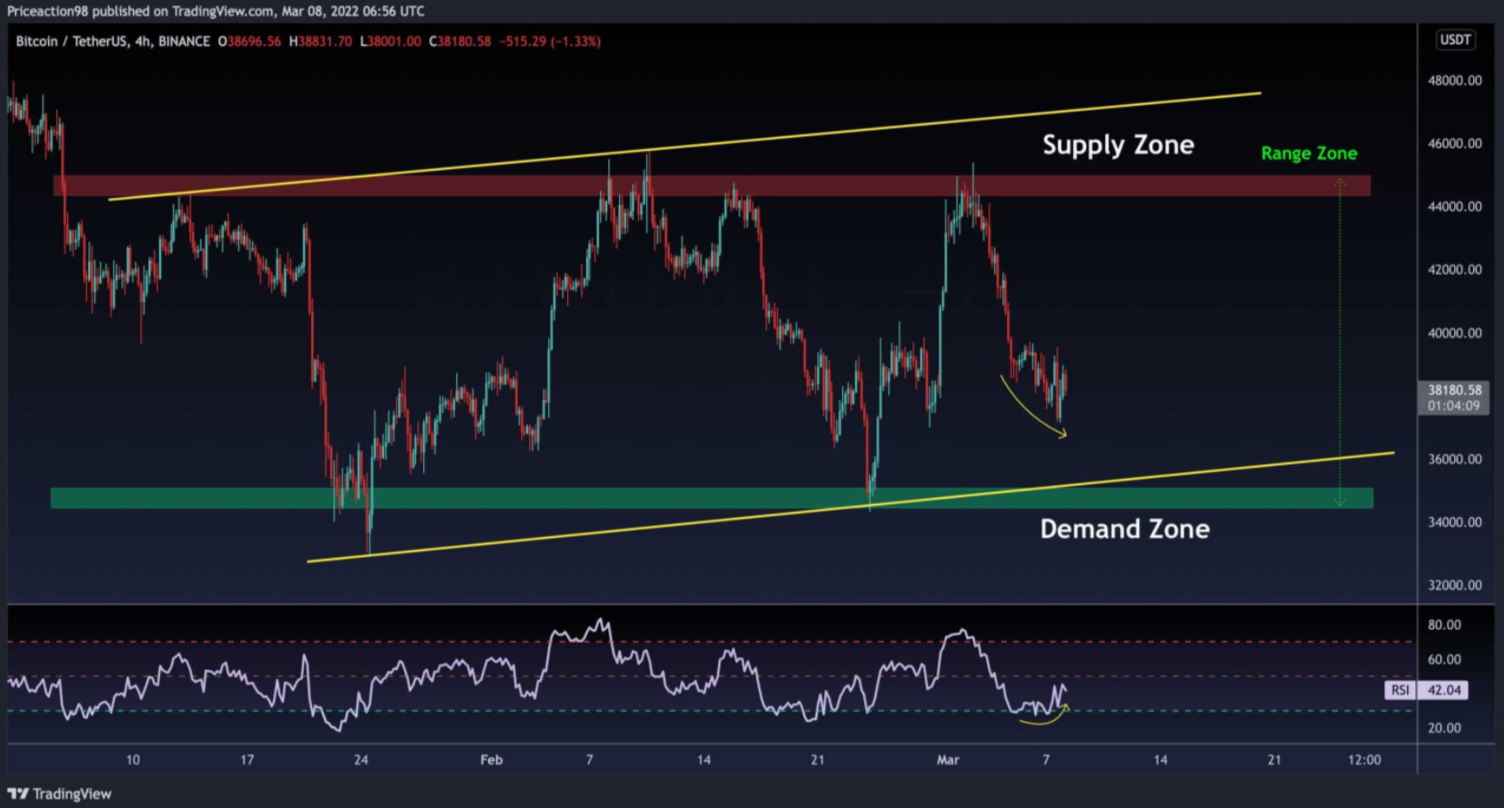Click the Mar label on time axis
The image size is (1504, 808).
(948, 760)
